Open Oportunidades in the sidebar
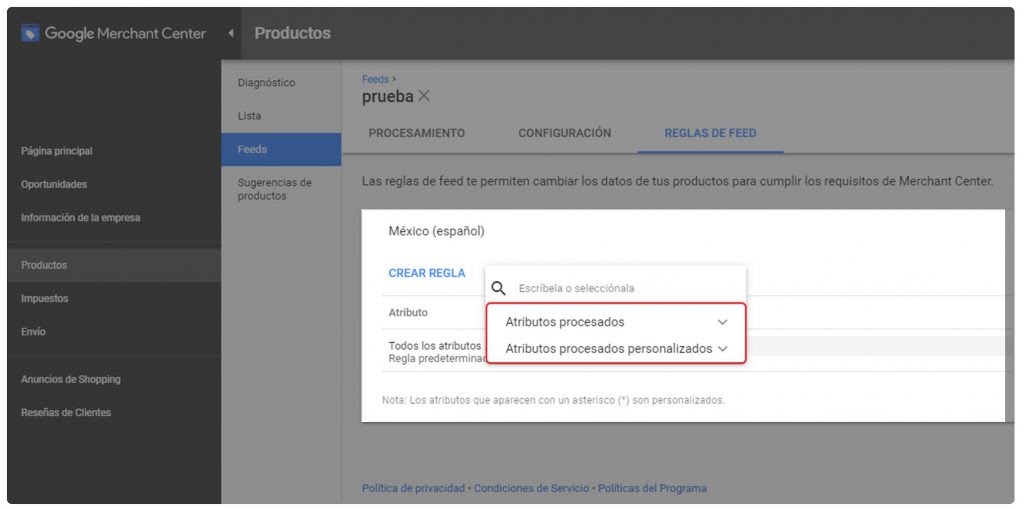The height and width of the screenshot is (509, 1024). coord(54,184)
